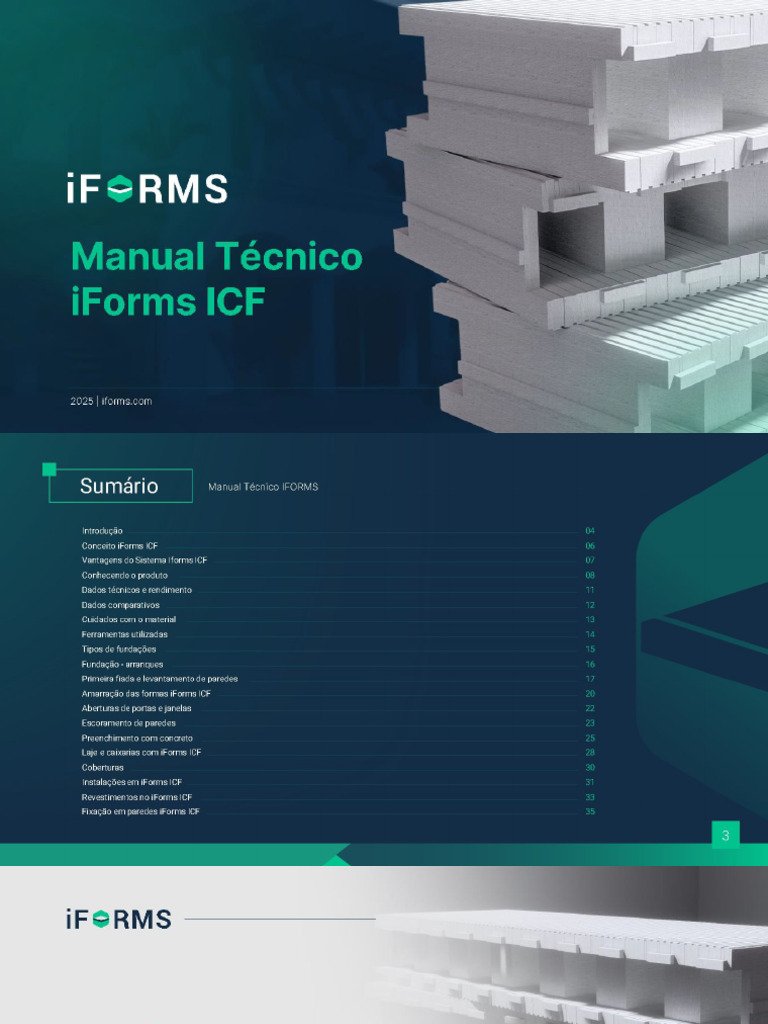Click page number 35 in the summary

click(590, 811)
